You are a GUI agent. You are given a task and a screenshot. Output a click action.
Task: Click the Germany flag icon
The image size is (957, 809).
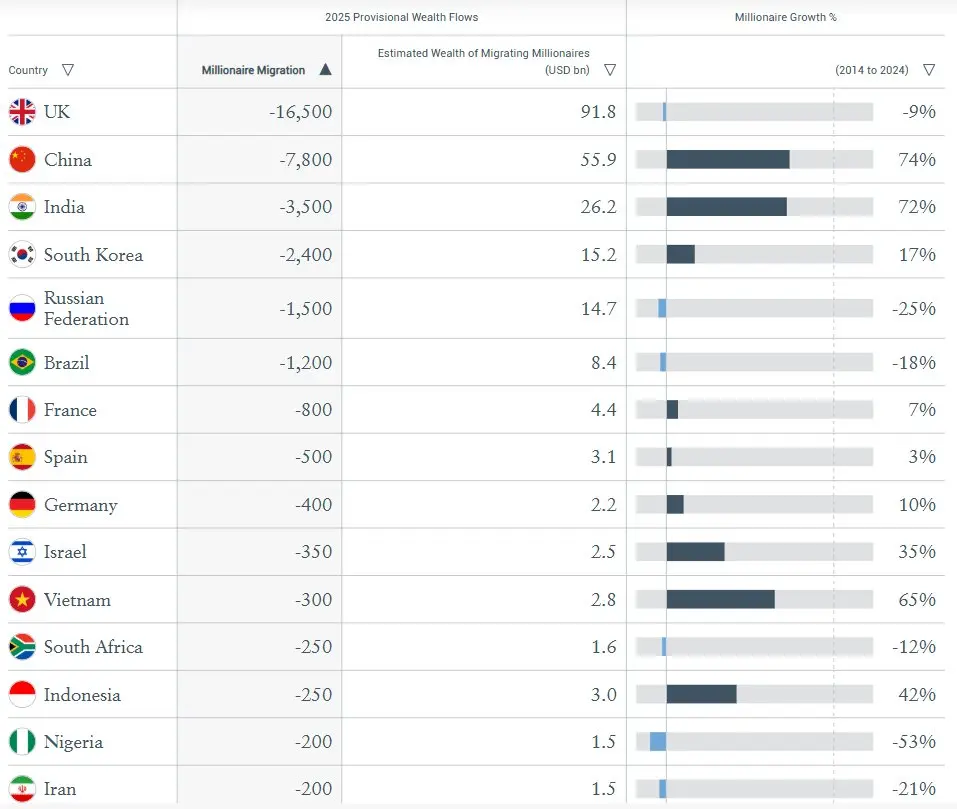click(x=22, y=505)
